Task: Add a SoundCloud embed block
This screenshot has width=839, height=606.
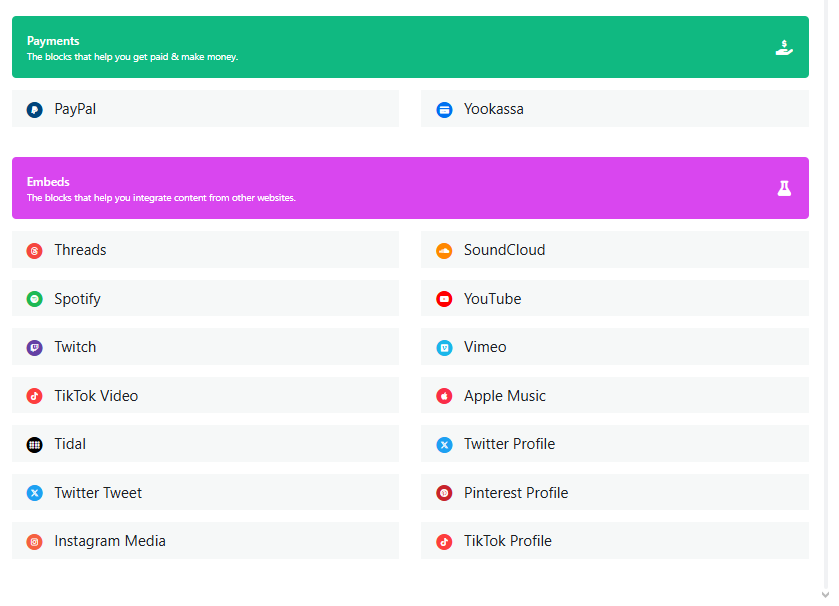Action: pyautogui.click(x=615, y=250)
